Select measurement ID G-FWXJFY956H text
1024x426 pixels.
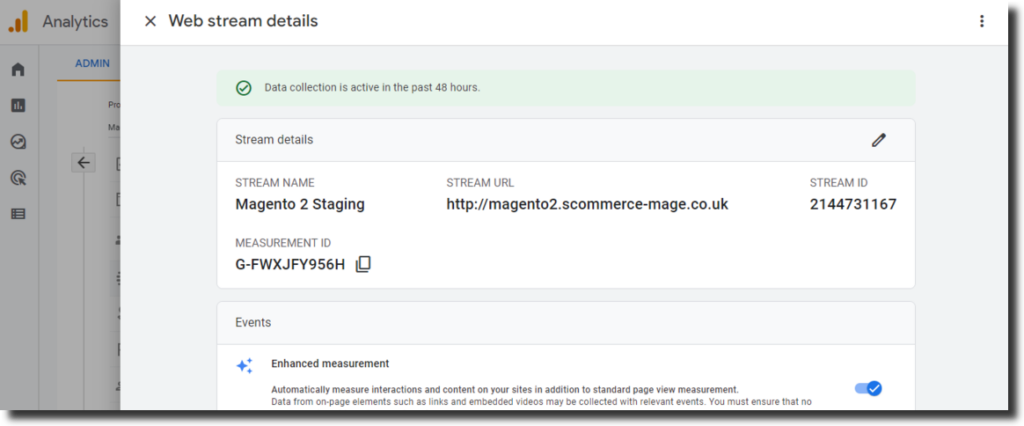pyautogui.click(x=290, y=265)
